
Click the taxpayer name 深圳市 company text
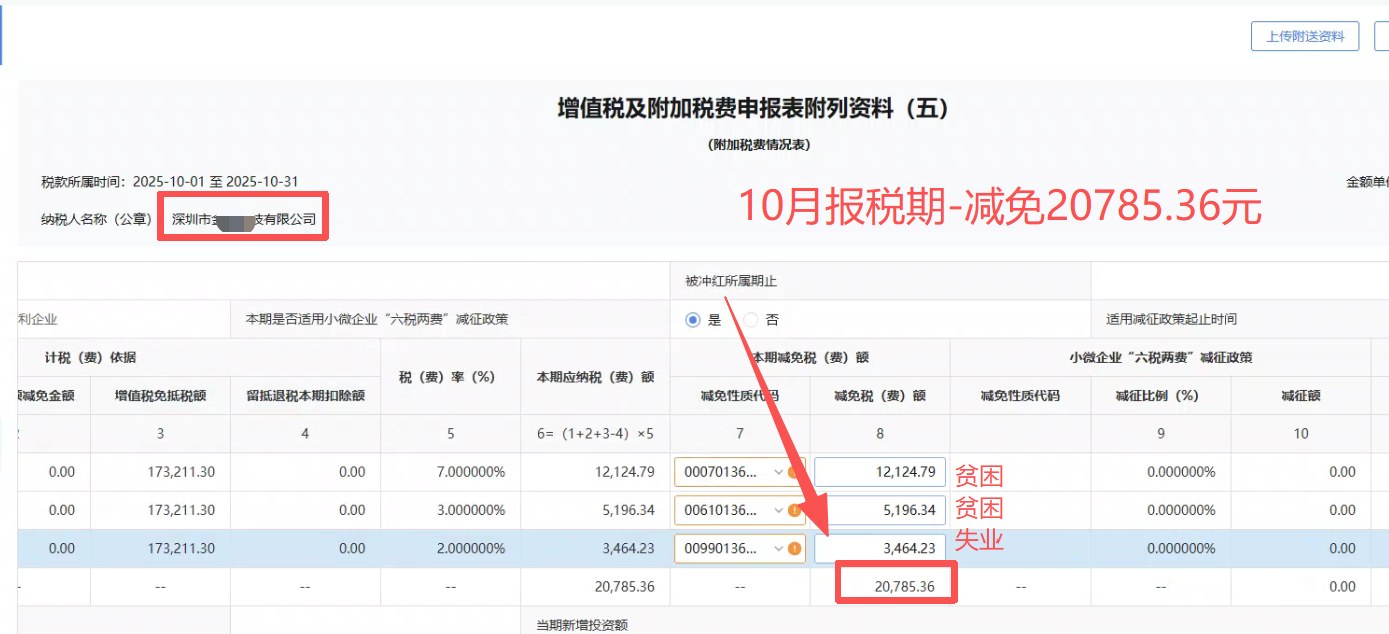tap(243, 218)
